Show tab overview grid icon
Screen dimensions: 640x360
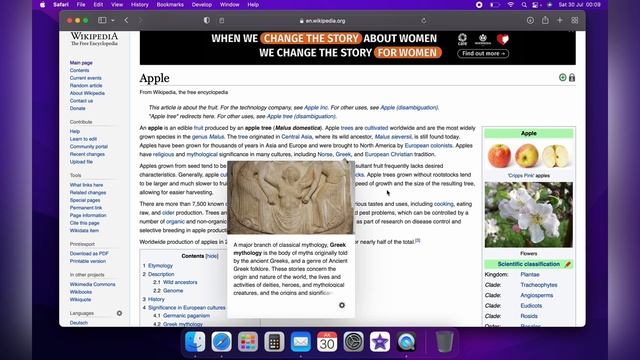pos(575,20)
